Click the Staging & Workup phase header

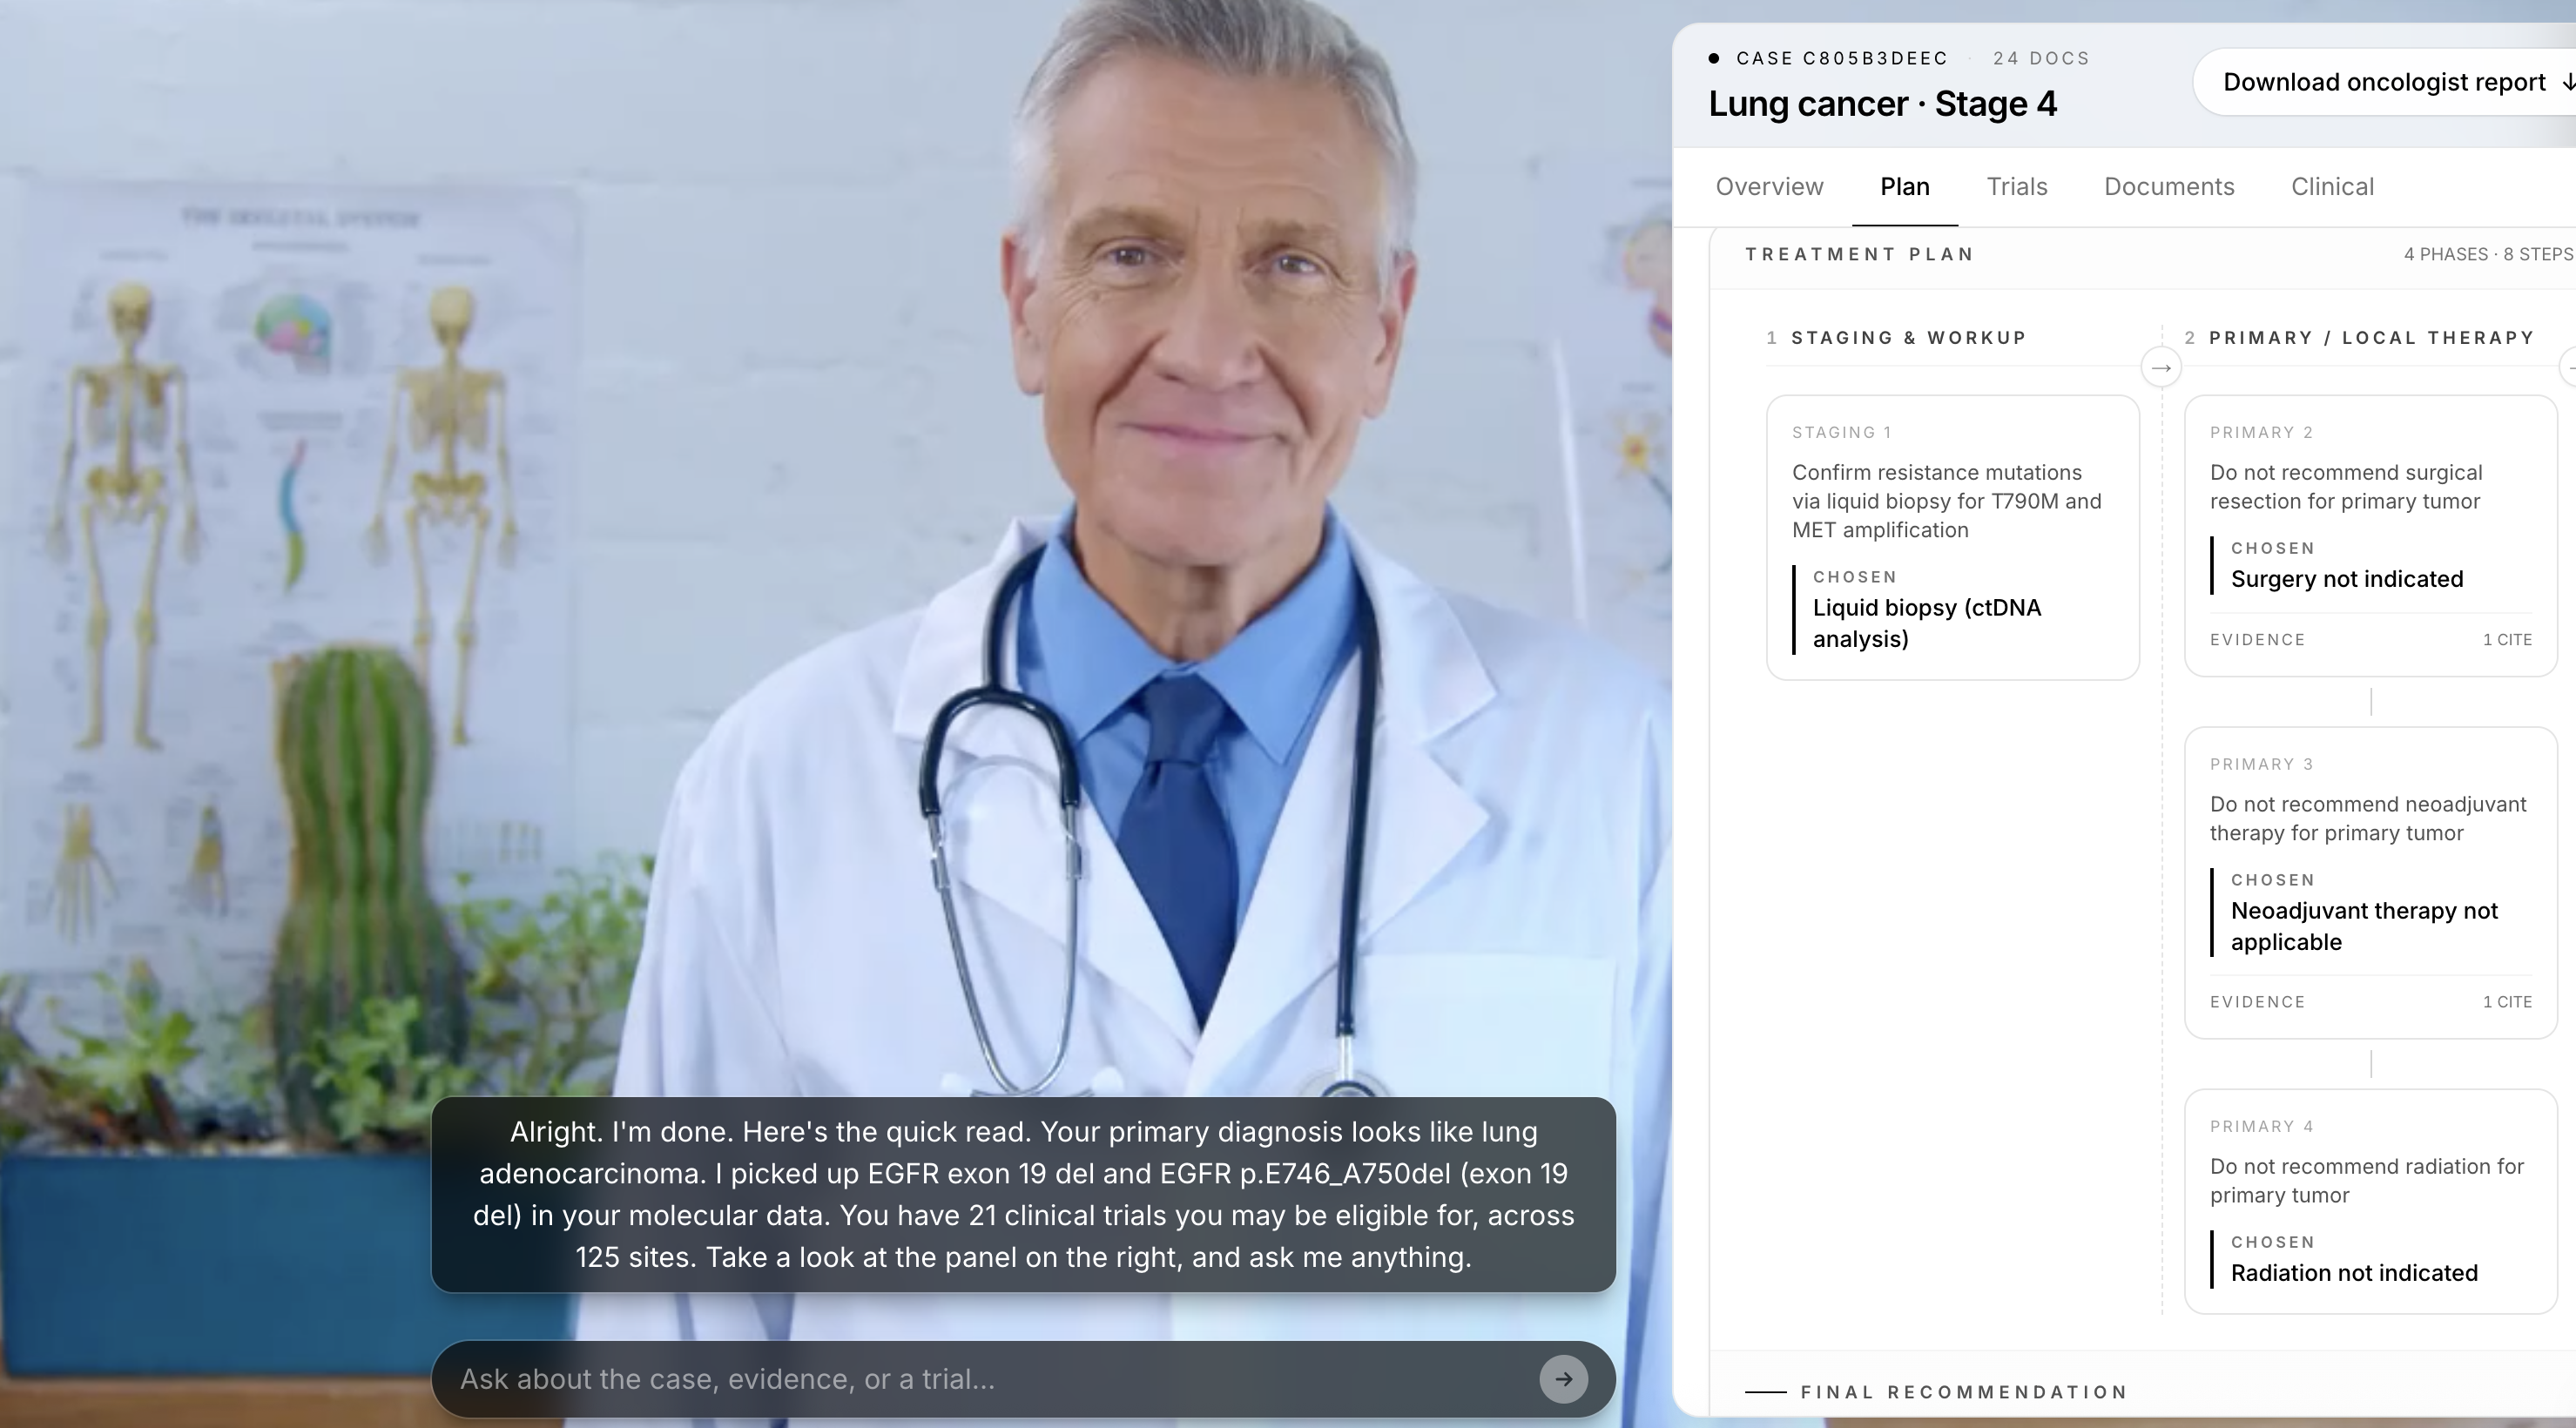1907,338
